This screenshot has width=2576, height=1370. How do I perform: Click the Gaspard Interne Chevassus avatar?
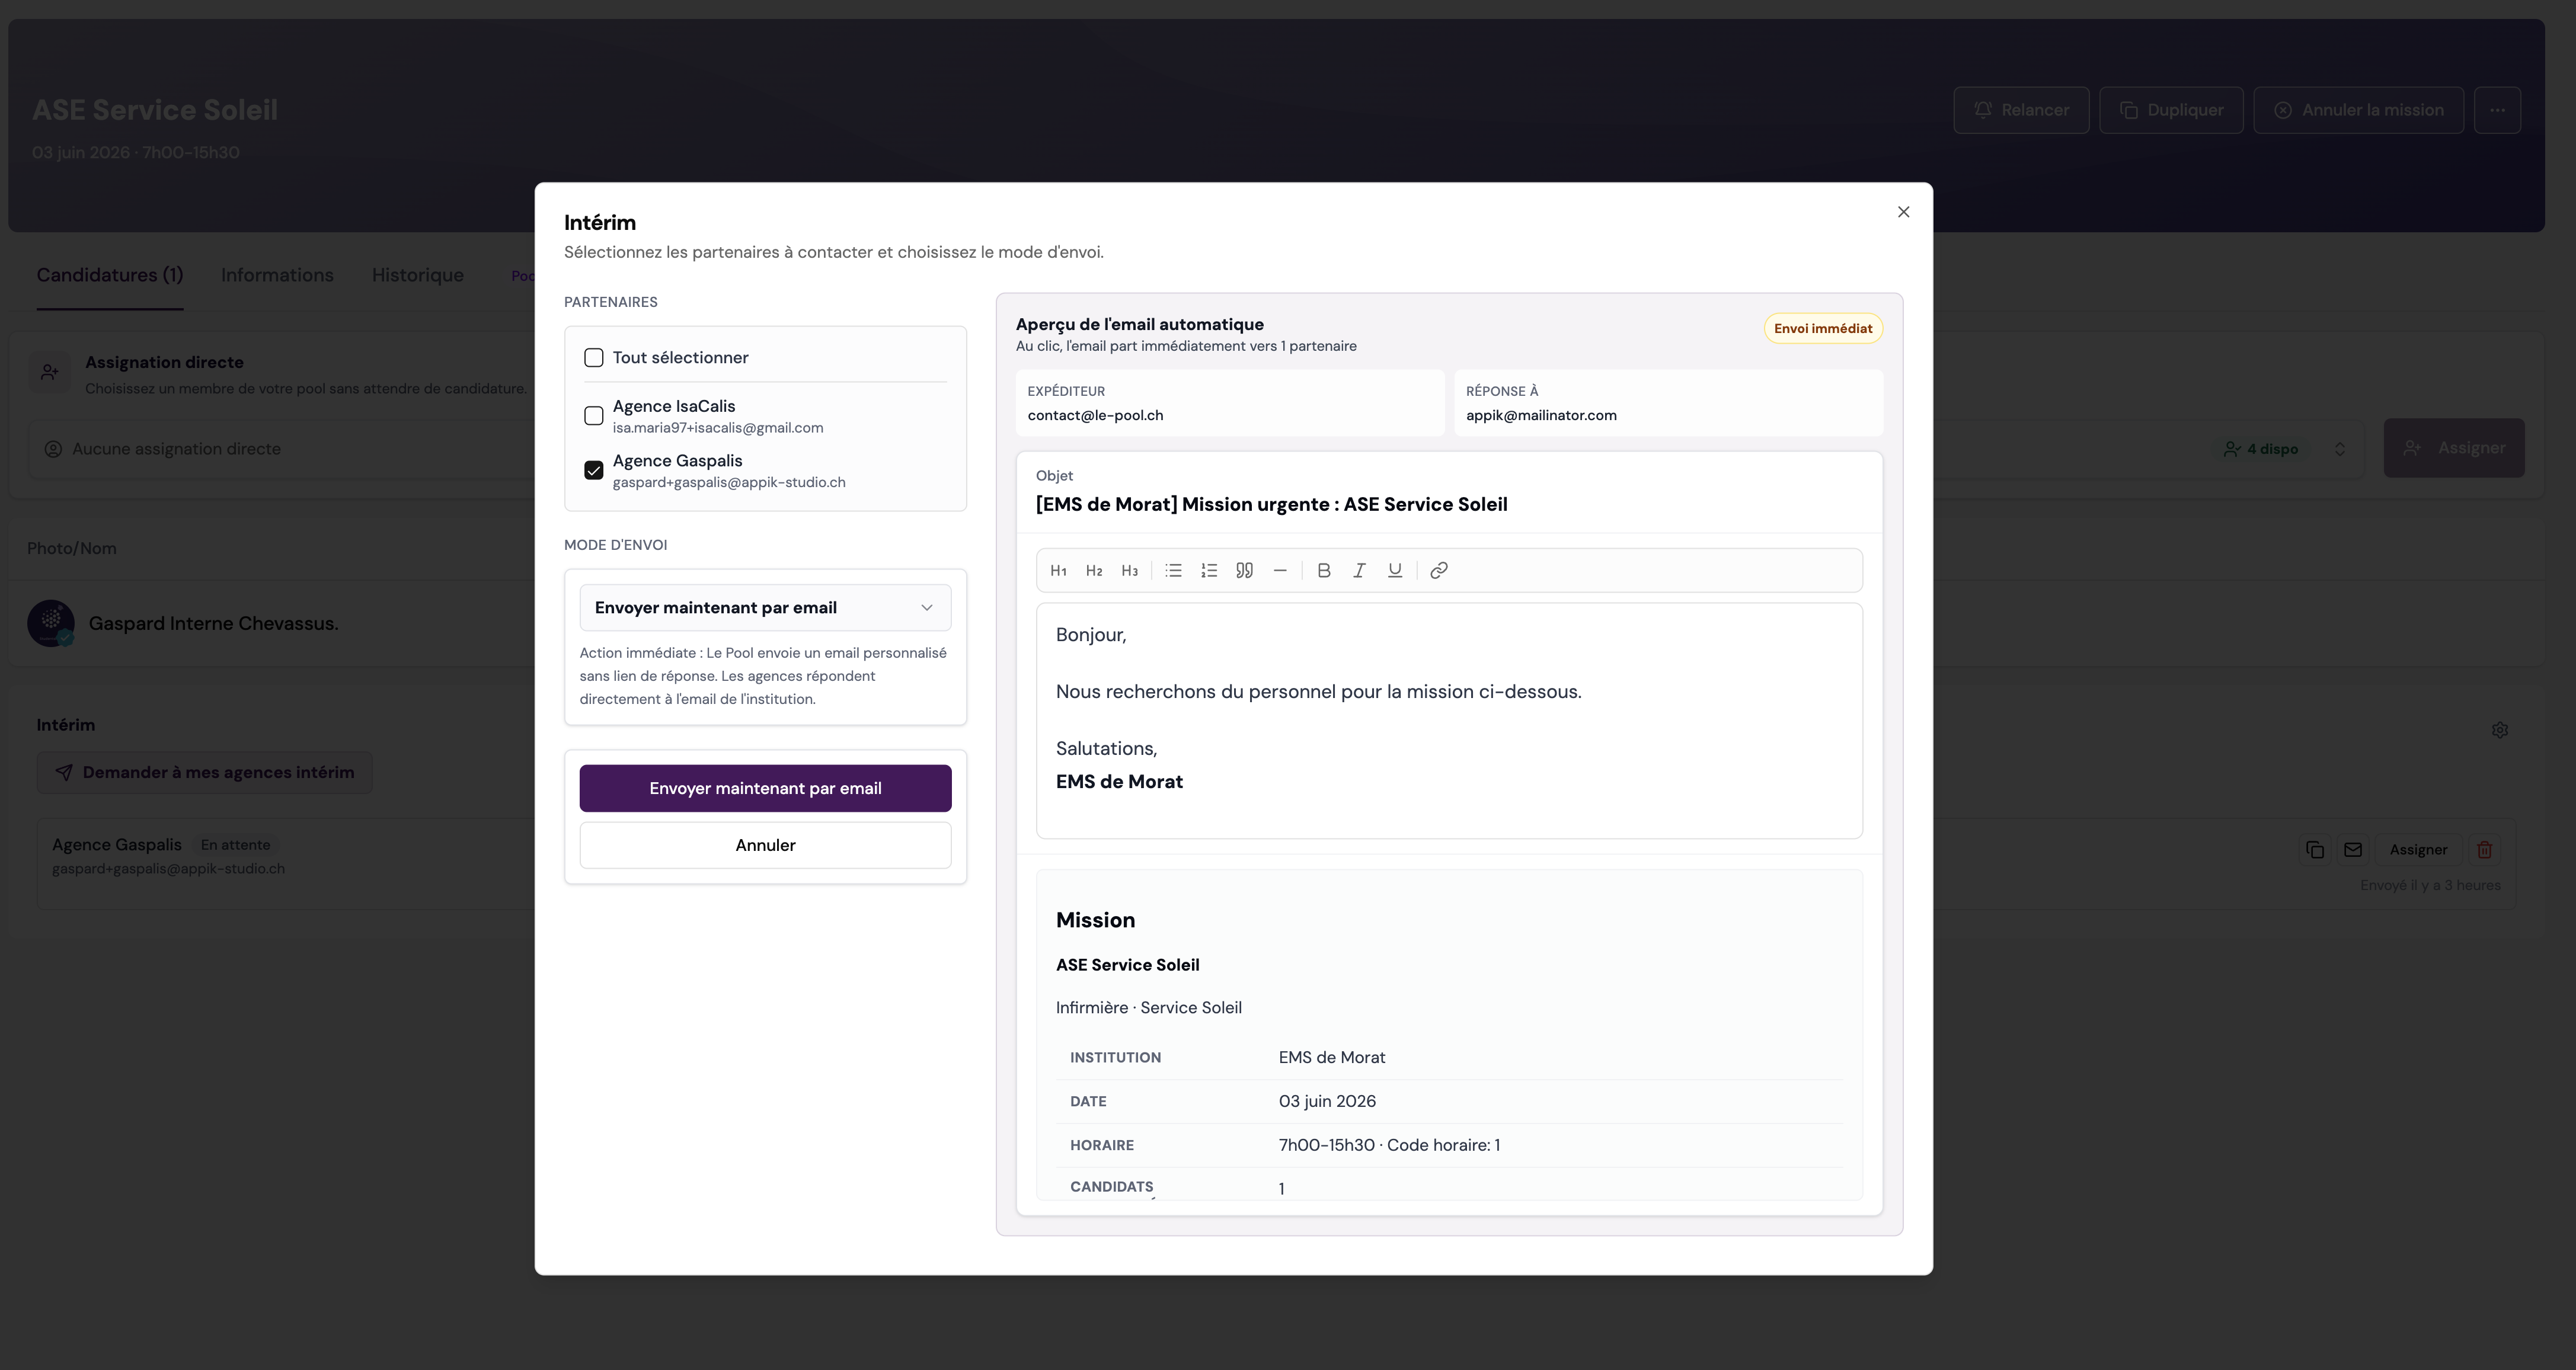pos(51,623)
